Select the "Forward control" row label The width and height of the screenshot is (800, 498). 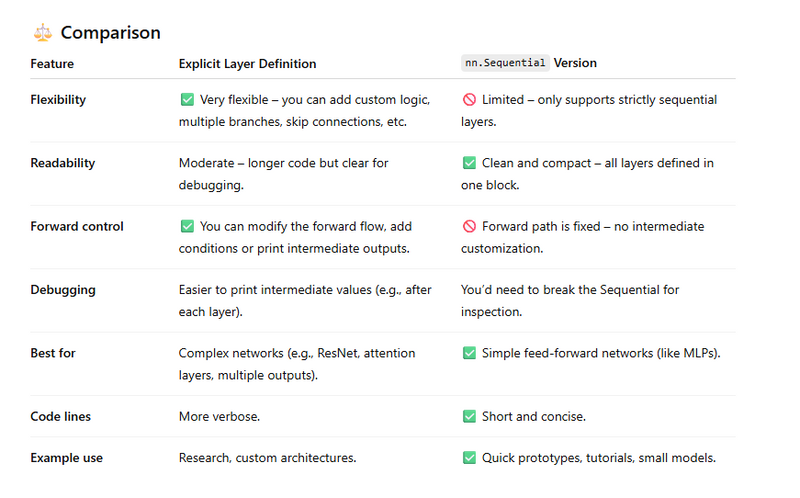pos(77,227)
